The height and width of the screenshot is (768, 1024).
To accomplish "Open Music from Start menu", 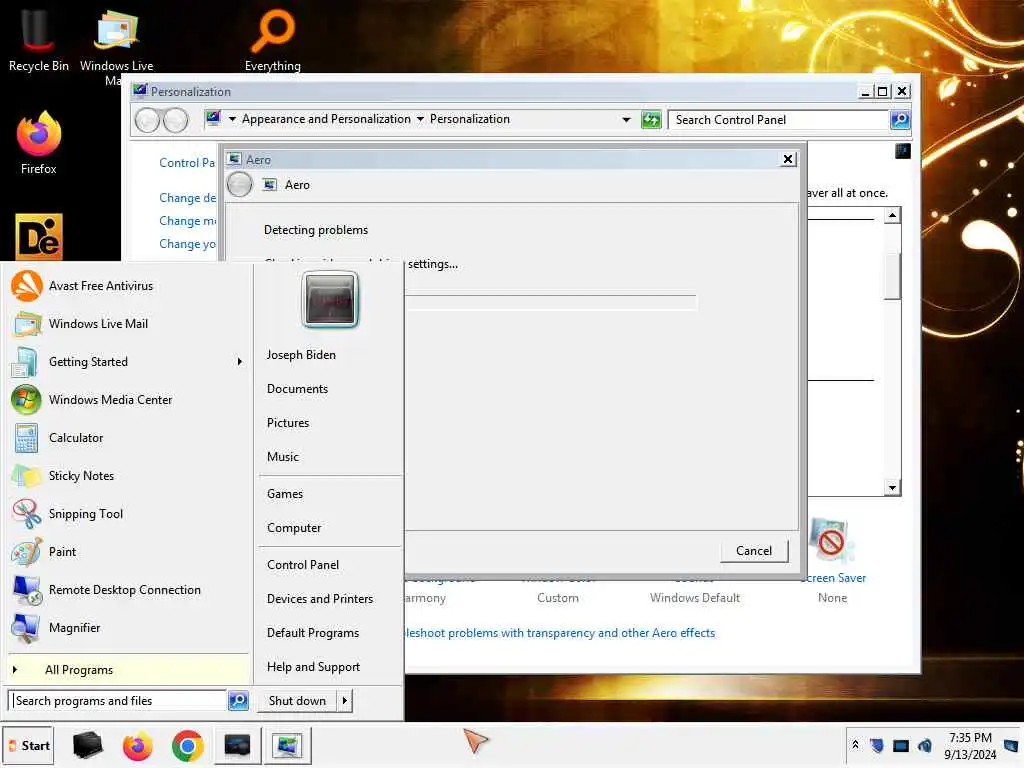I will click(x=283, y=457).
